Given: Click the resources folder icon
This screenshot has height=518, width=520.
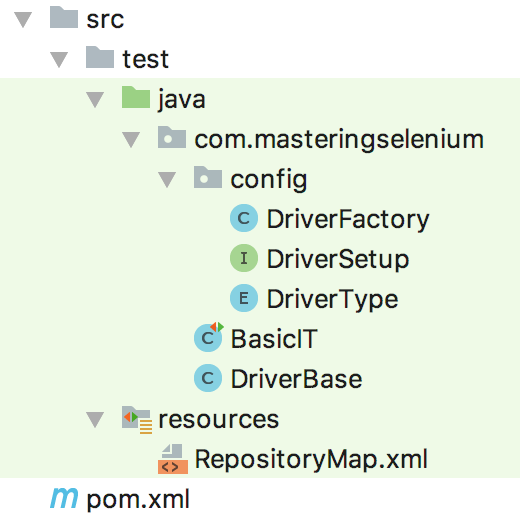Looking at the screenshot, I should click(x=137, y=420).
